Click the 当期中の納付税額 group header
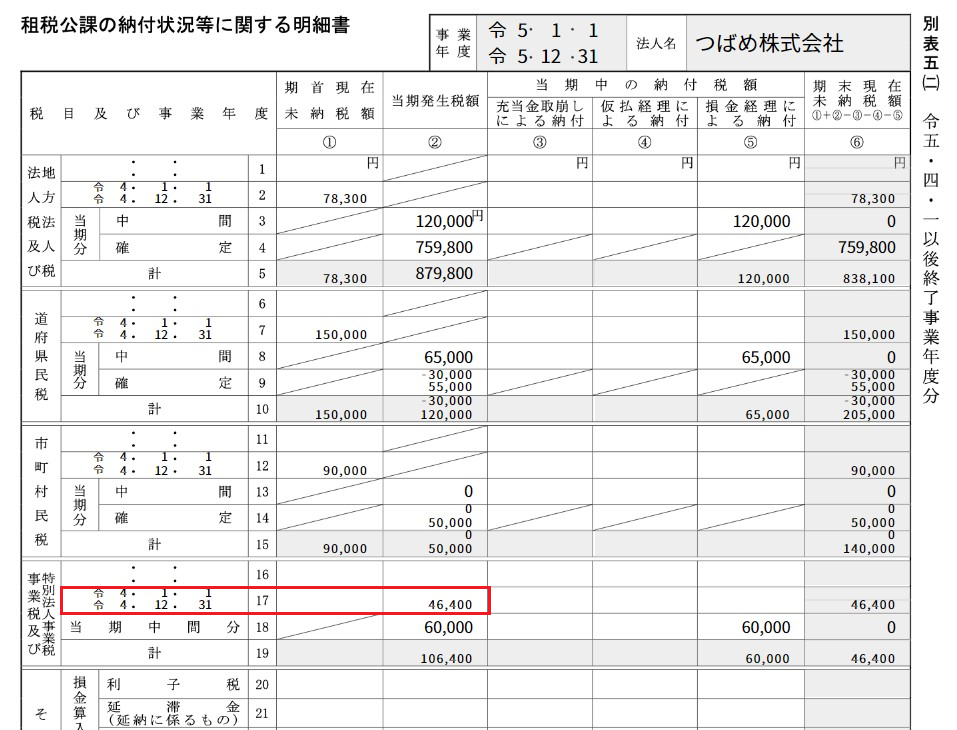 click(646, 85)
